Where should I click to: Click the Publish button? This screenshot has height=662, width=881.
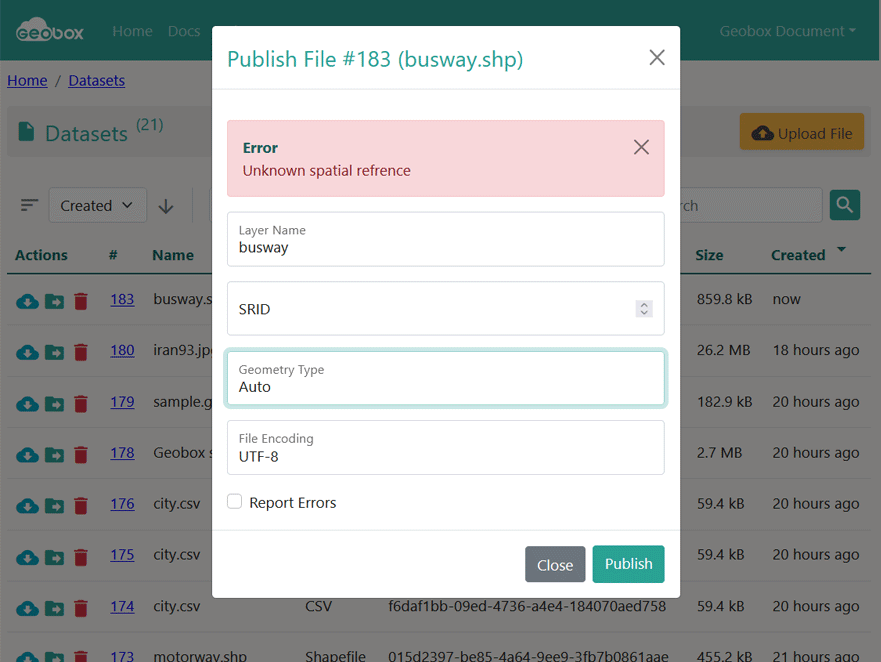tap(628, 564)
